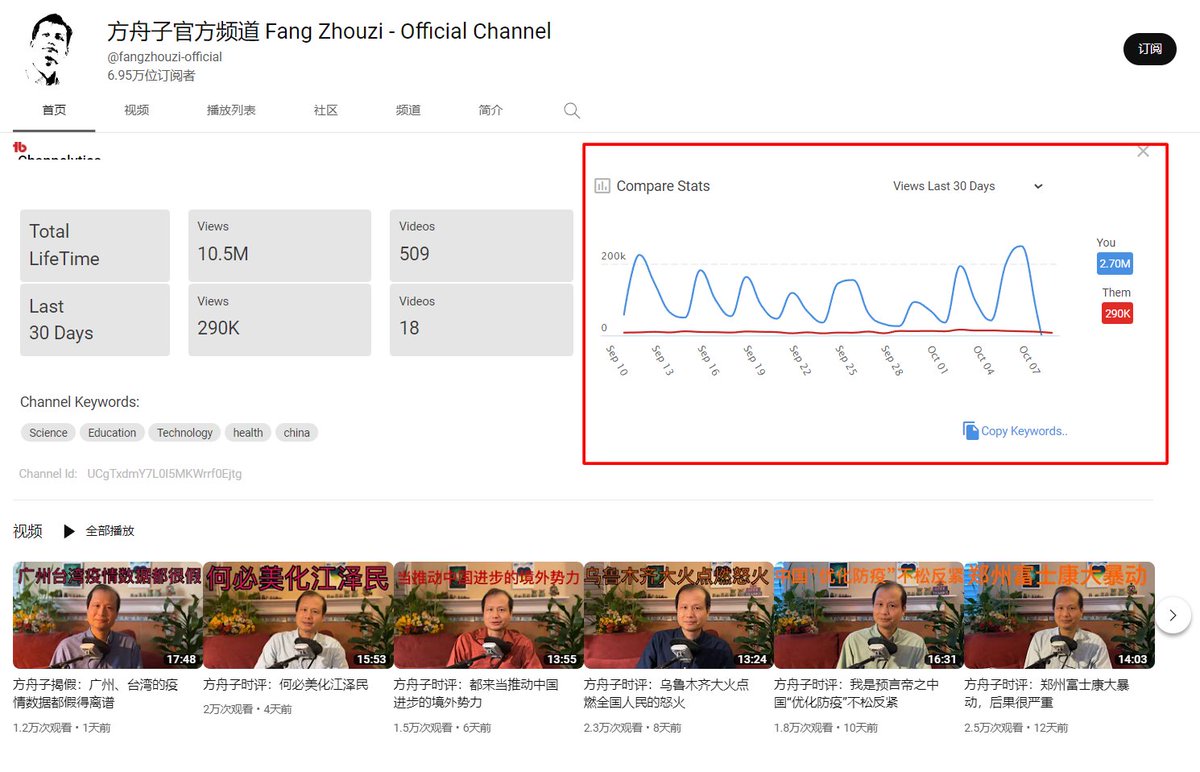Open video title 郑州富士康大暴动
Image resolution: width=1200 pixels, height=772 pixels.
[1047, 694]
